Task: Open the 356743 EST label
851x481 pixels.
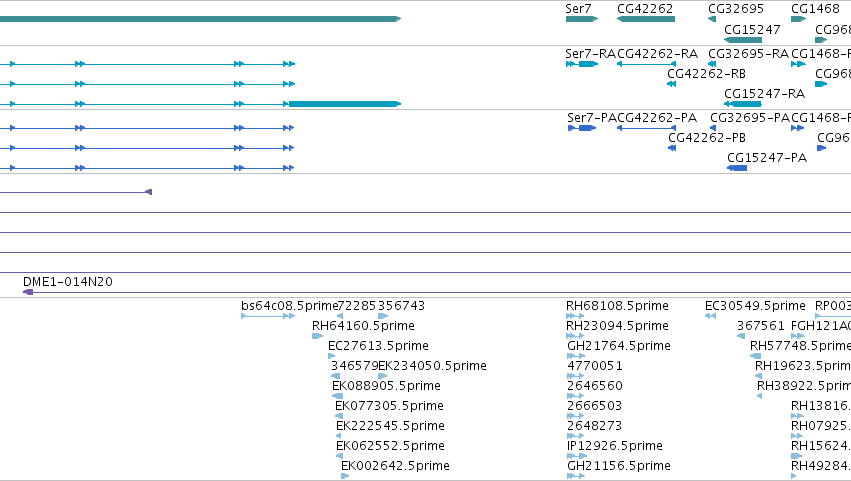Action: tap(401, 306)
